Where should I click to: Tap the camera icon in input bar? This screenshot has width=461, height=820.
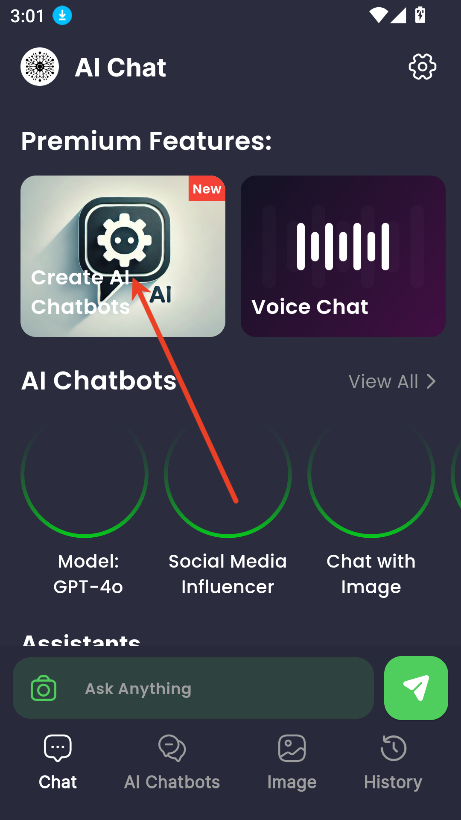click(x=44, y=689)
